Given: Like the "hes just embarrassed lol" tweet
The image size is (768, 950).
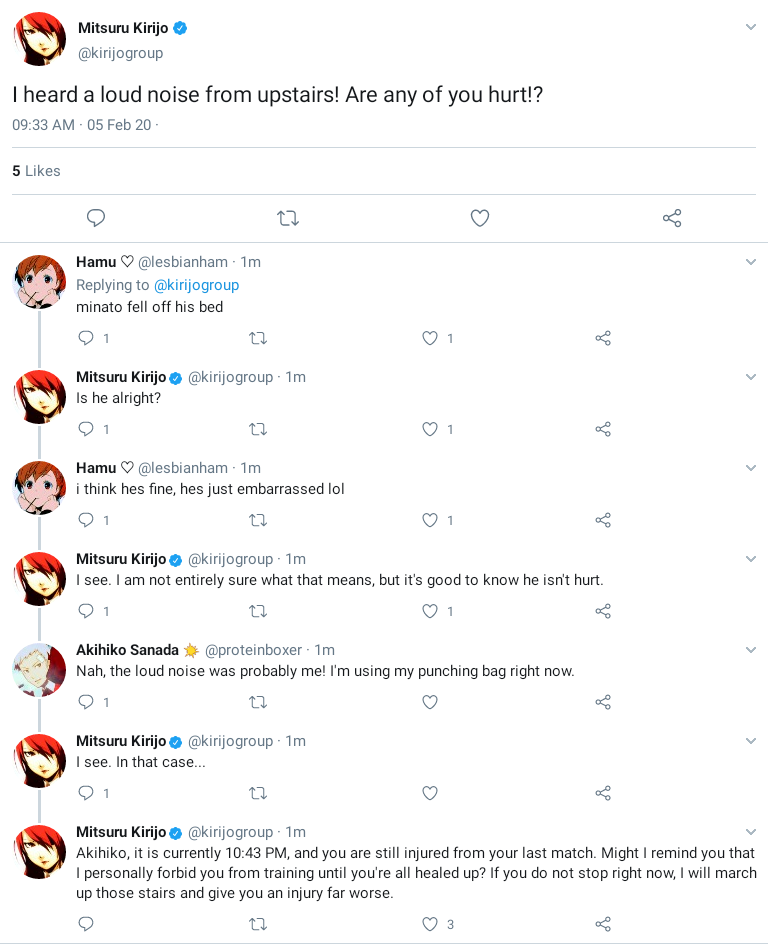Looking at the screenshot, I should click(x=430, y=520).
